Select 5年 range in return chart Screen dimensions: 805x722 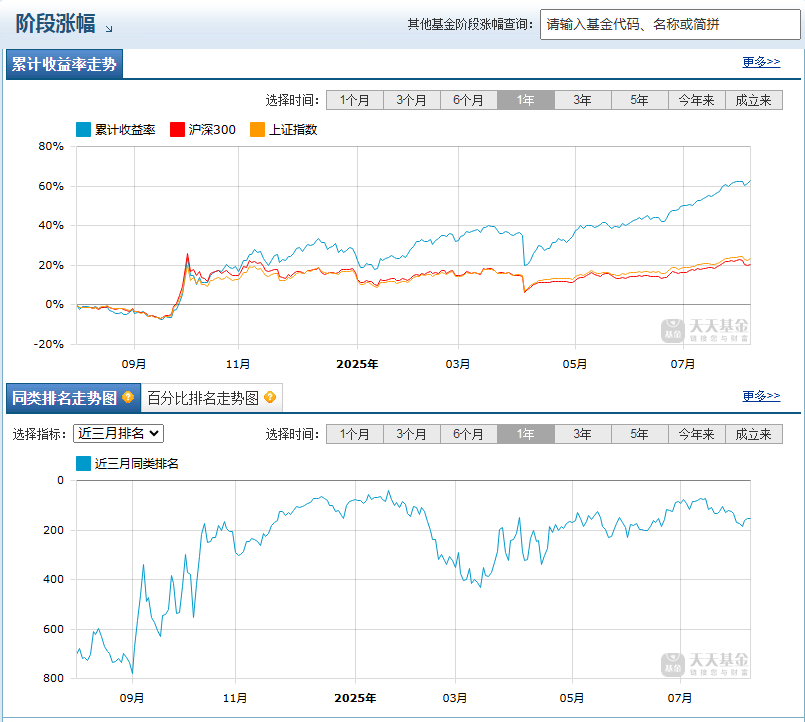pos(640,100)
